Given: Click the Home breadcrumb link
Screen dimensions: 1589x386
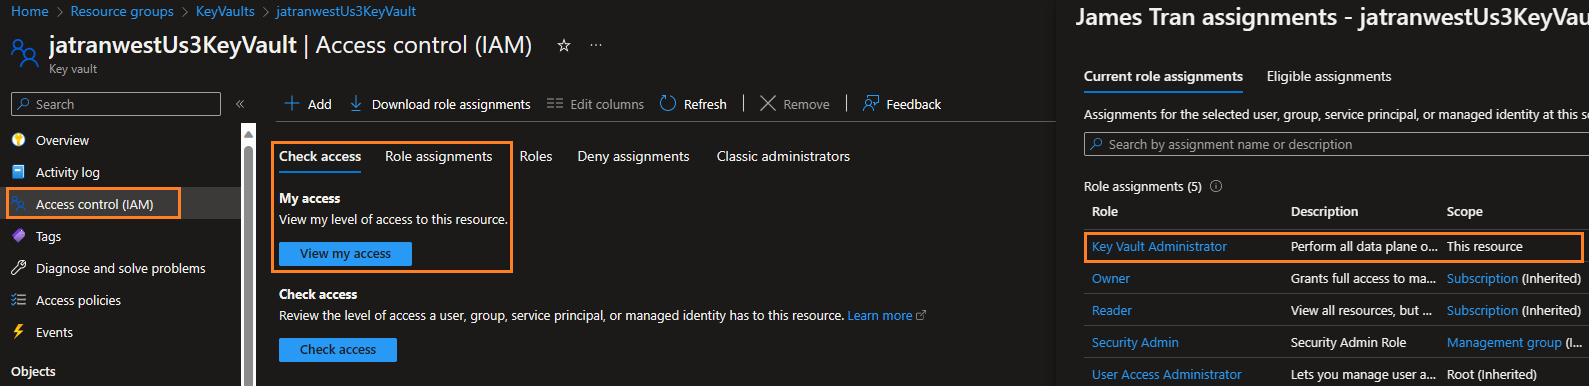Looking at the screenshot, I should click(30, 11).
